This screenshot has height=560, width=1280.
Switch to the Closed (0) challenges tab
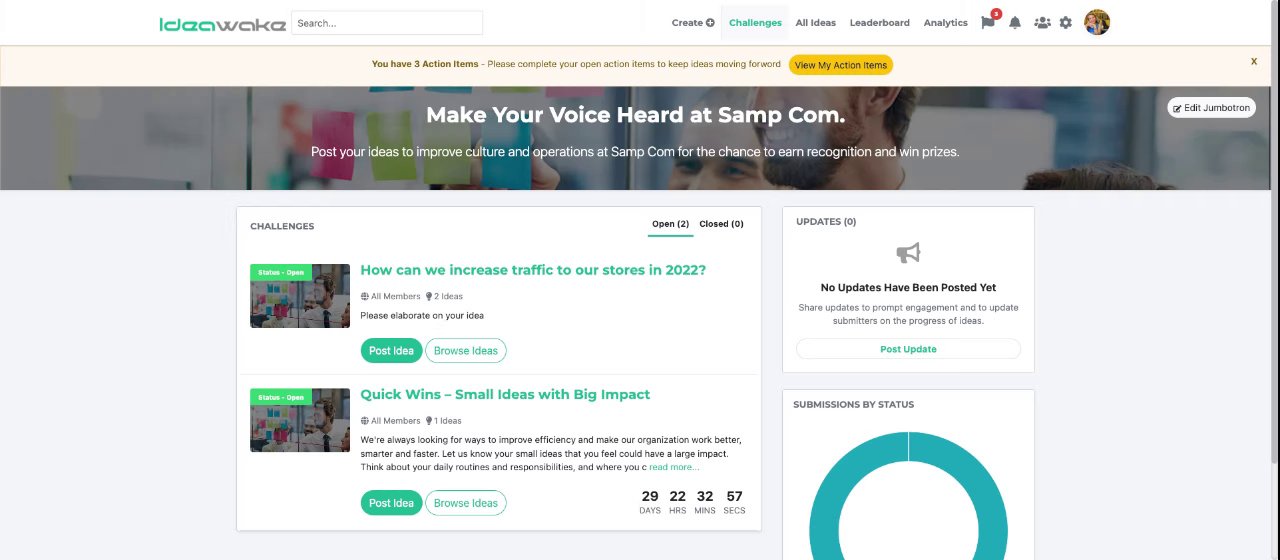tap(721, 224)
